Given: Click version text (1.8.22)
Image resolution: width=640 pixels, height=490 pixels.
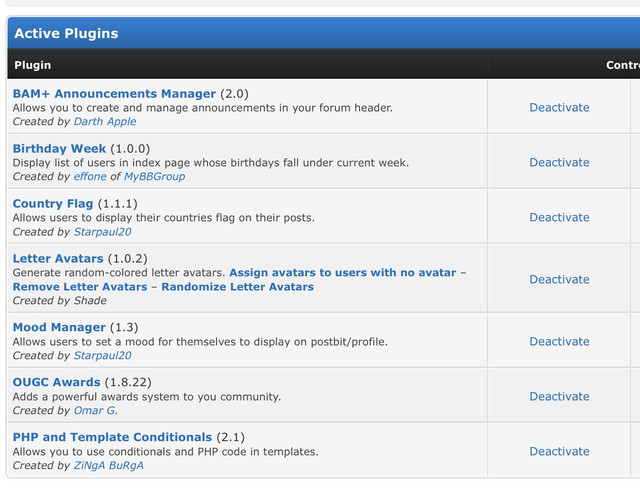Looking at the screenshot, I should 128,382.
